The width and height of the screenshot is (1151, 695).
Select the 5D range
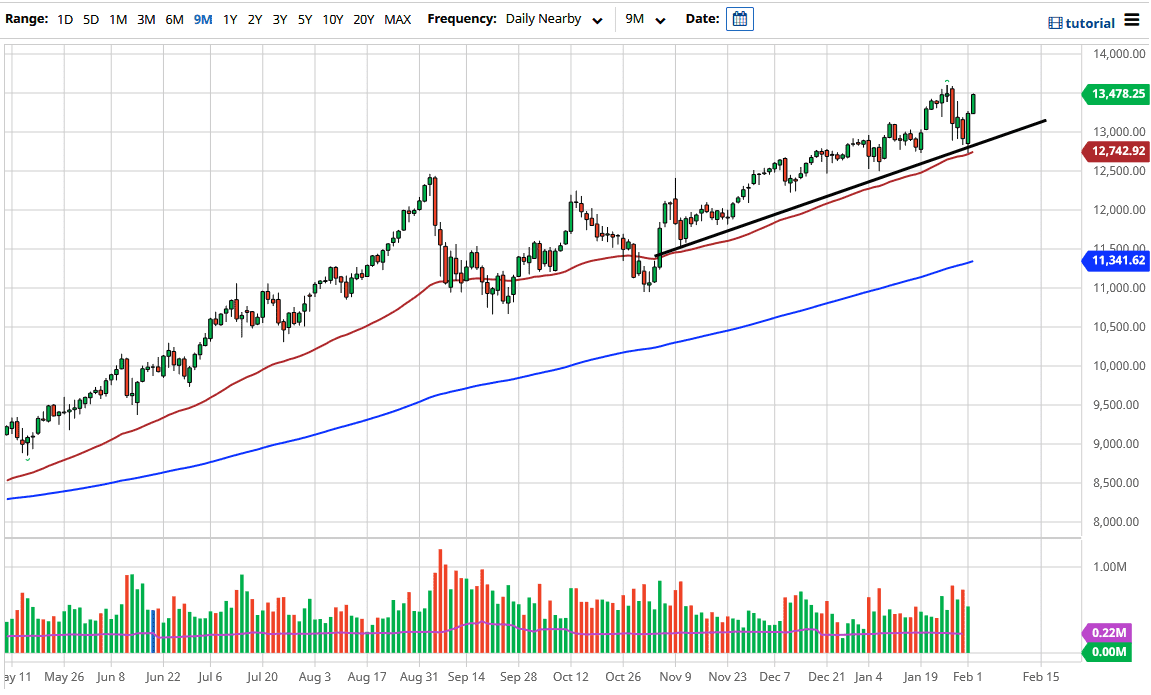point(89,18)
